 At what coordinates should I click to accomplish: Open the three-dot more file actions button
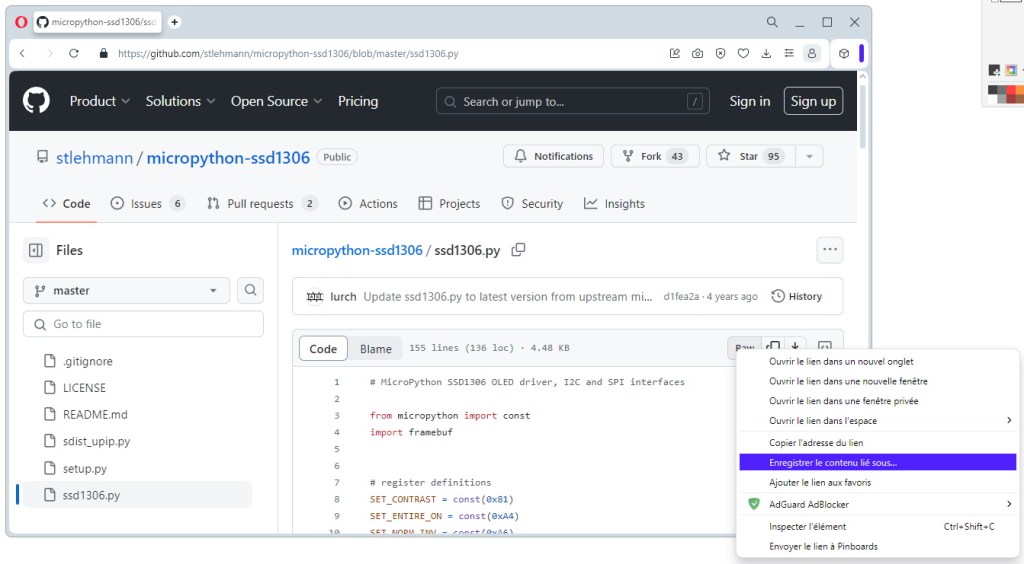[x=829, y=250]
